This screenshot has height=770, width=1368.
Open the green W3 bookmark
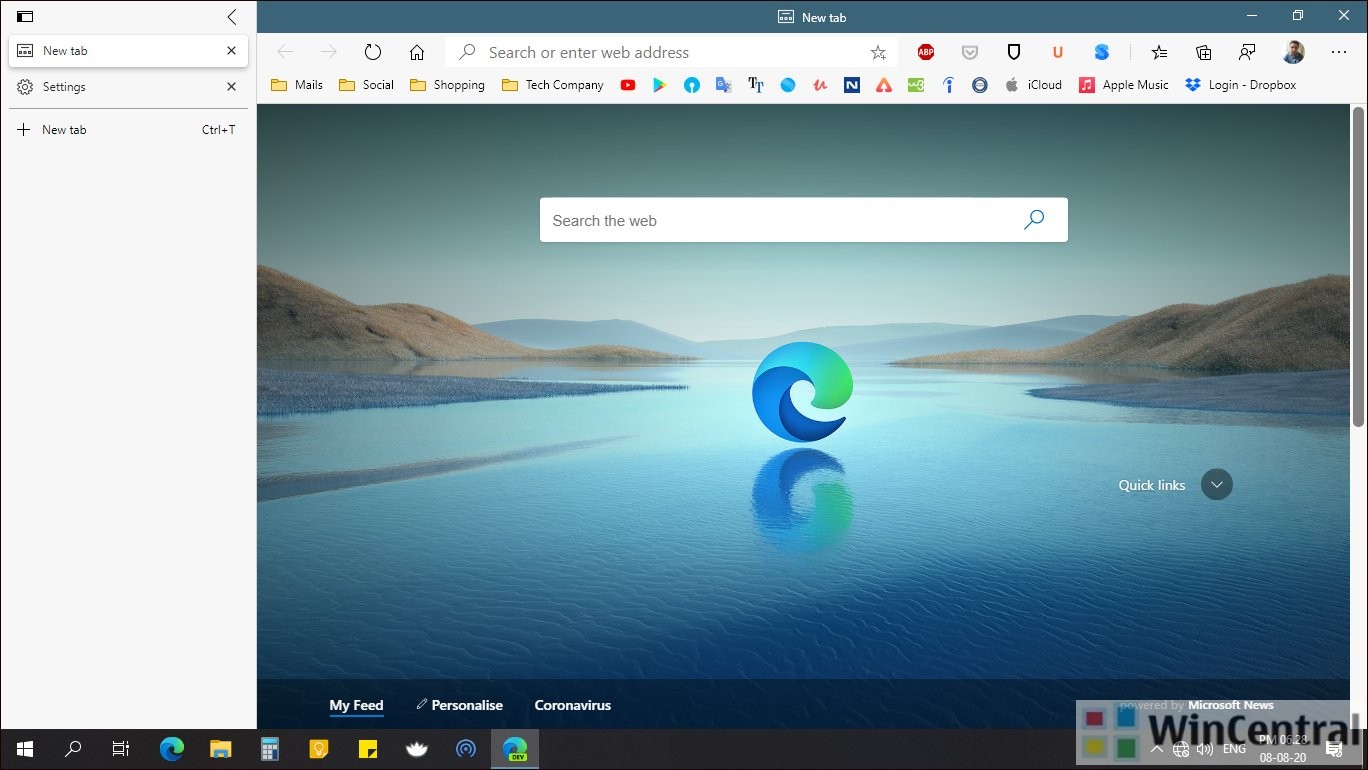[916, 85]
